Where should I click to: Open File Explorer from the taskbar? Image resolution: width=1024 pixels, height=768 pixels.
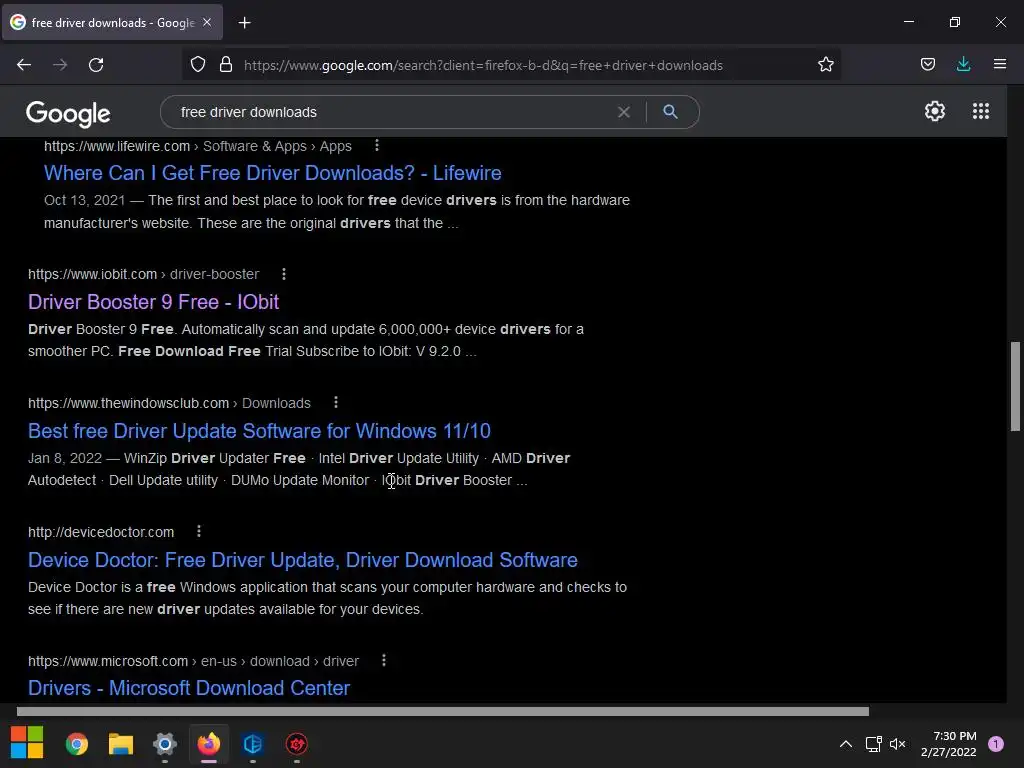[121, 744]
